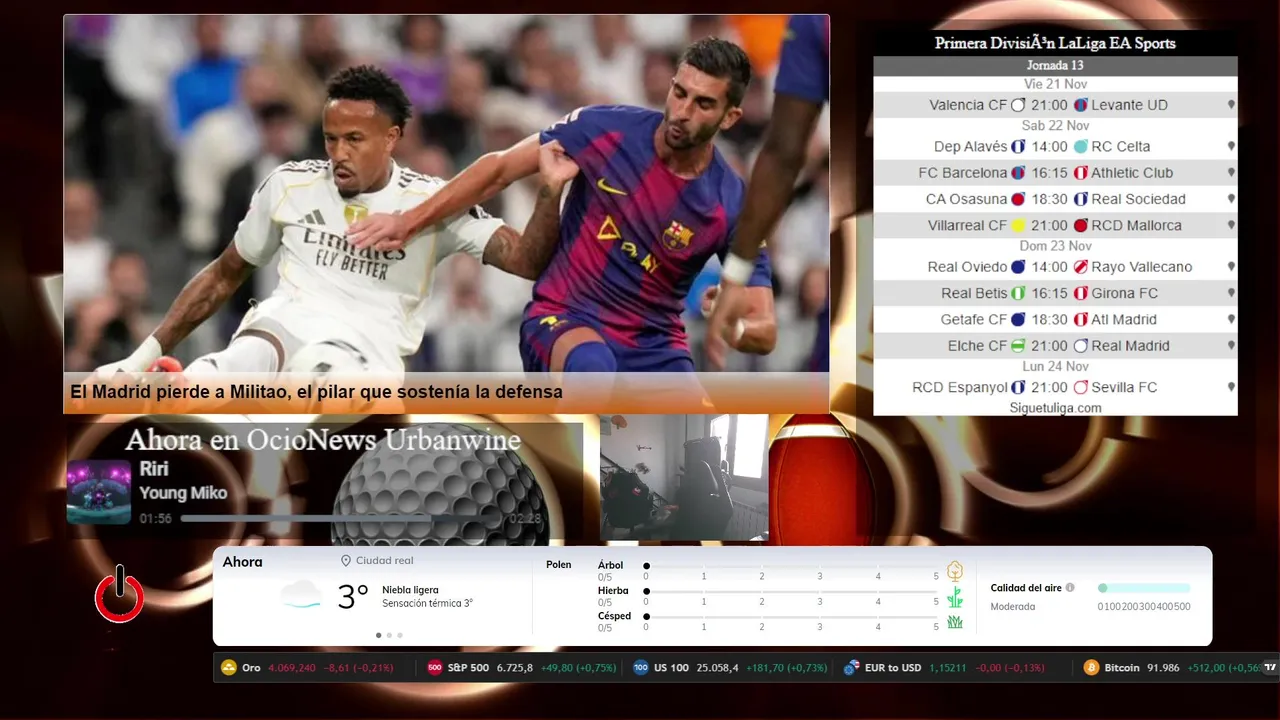Image resolution: width=1280 pixels, height=720 pixels.
Task: Open the Siguetuliga.com link
Action: click(x=1055, y=408)
